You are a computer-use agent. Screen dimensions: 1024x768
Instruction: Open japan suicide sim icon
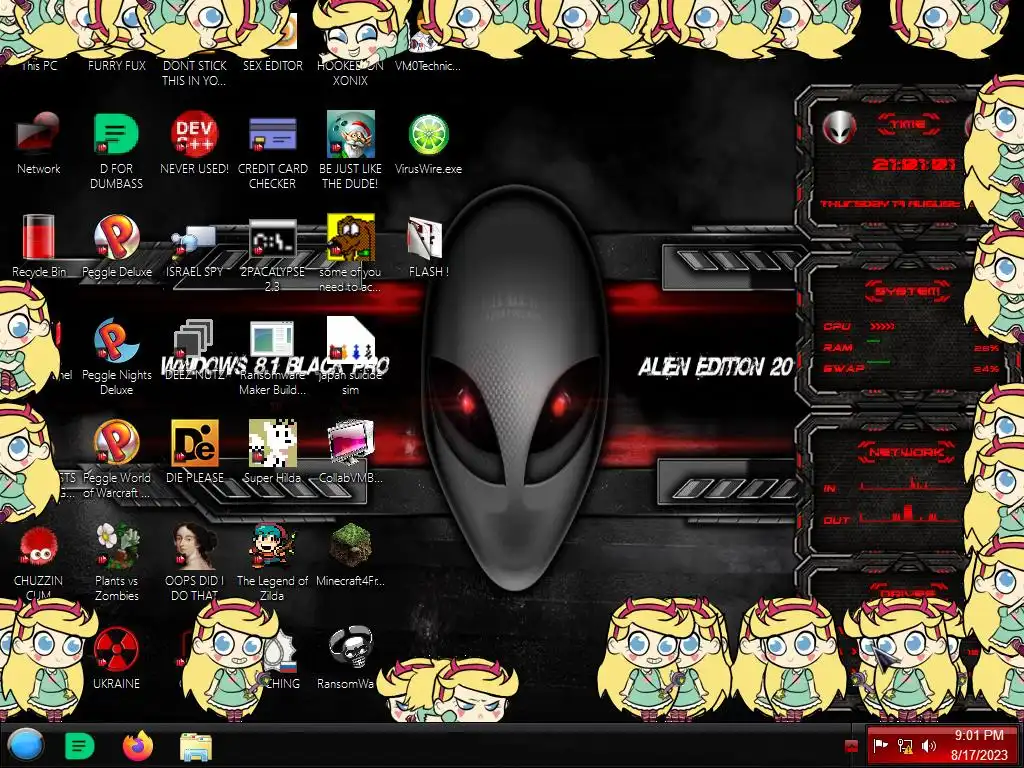351,357
